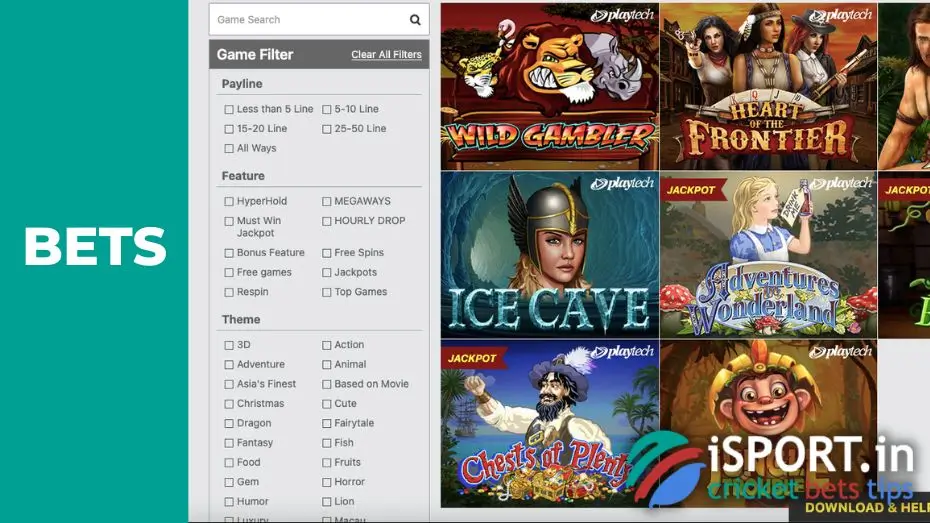This screenshot has height=523, width=930.
Task: Enable the MEGAWAYS feature filter
Action: [327, 202]
